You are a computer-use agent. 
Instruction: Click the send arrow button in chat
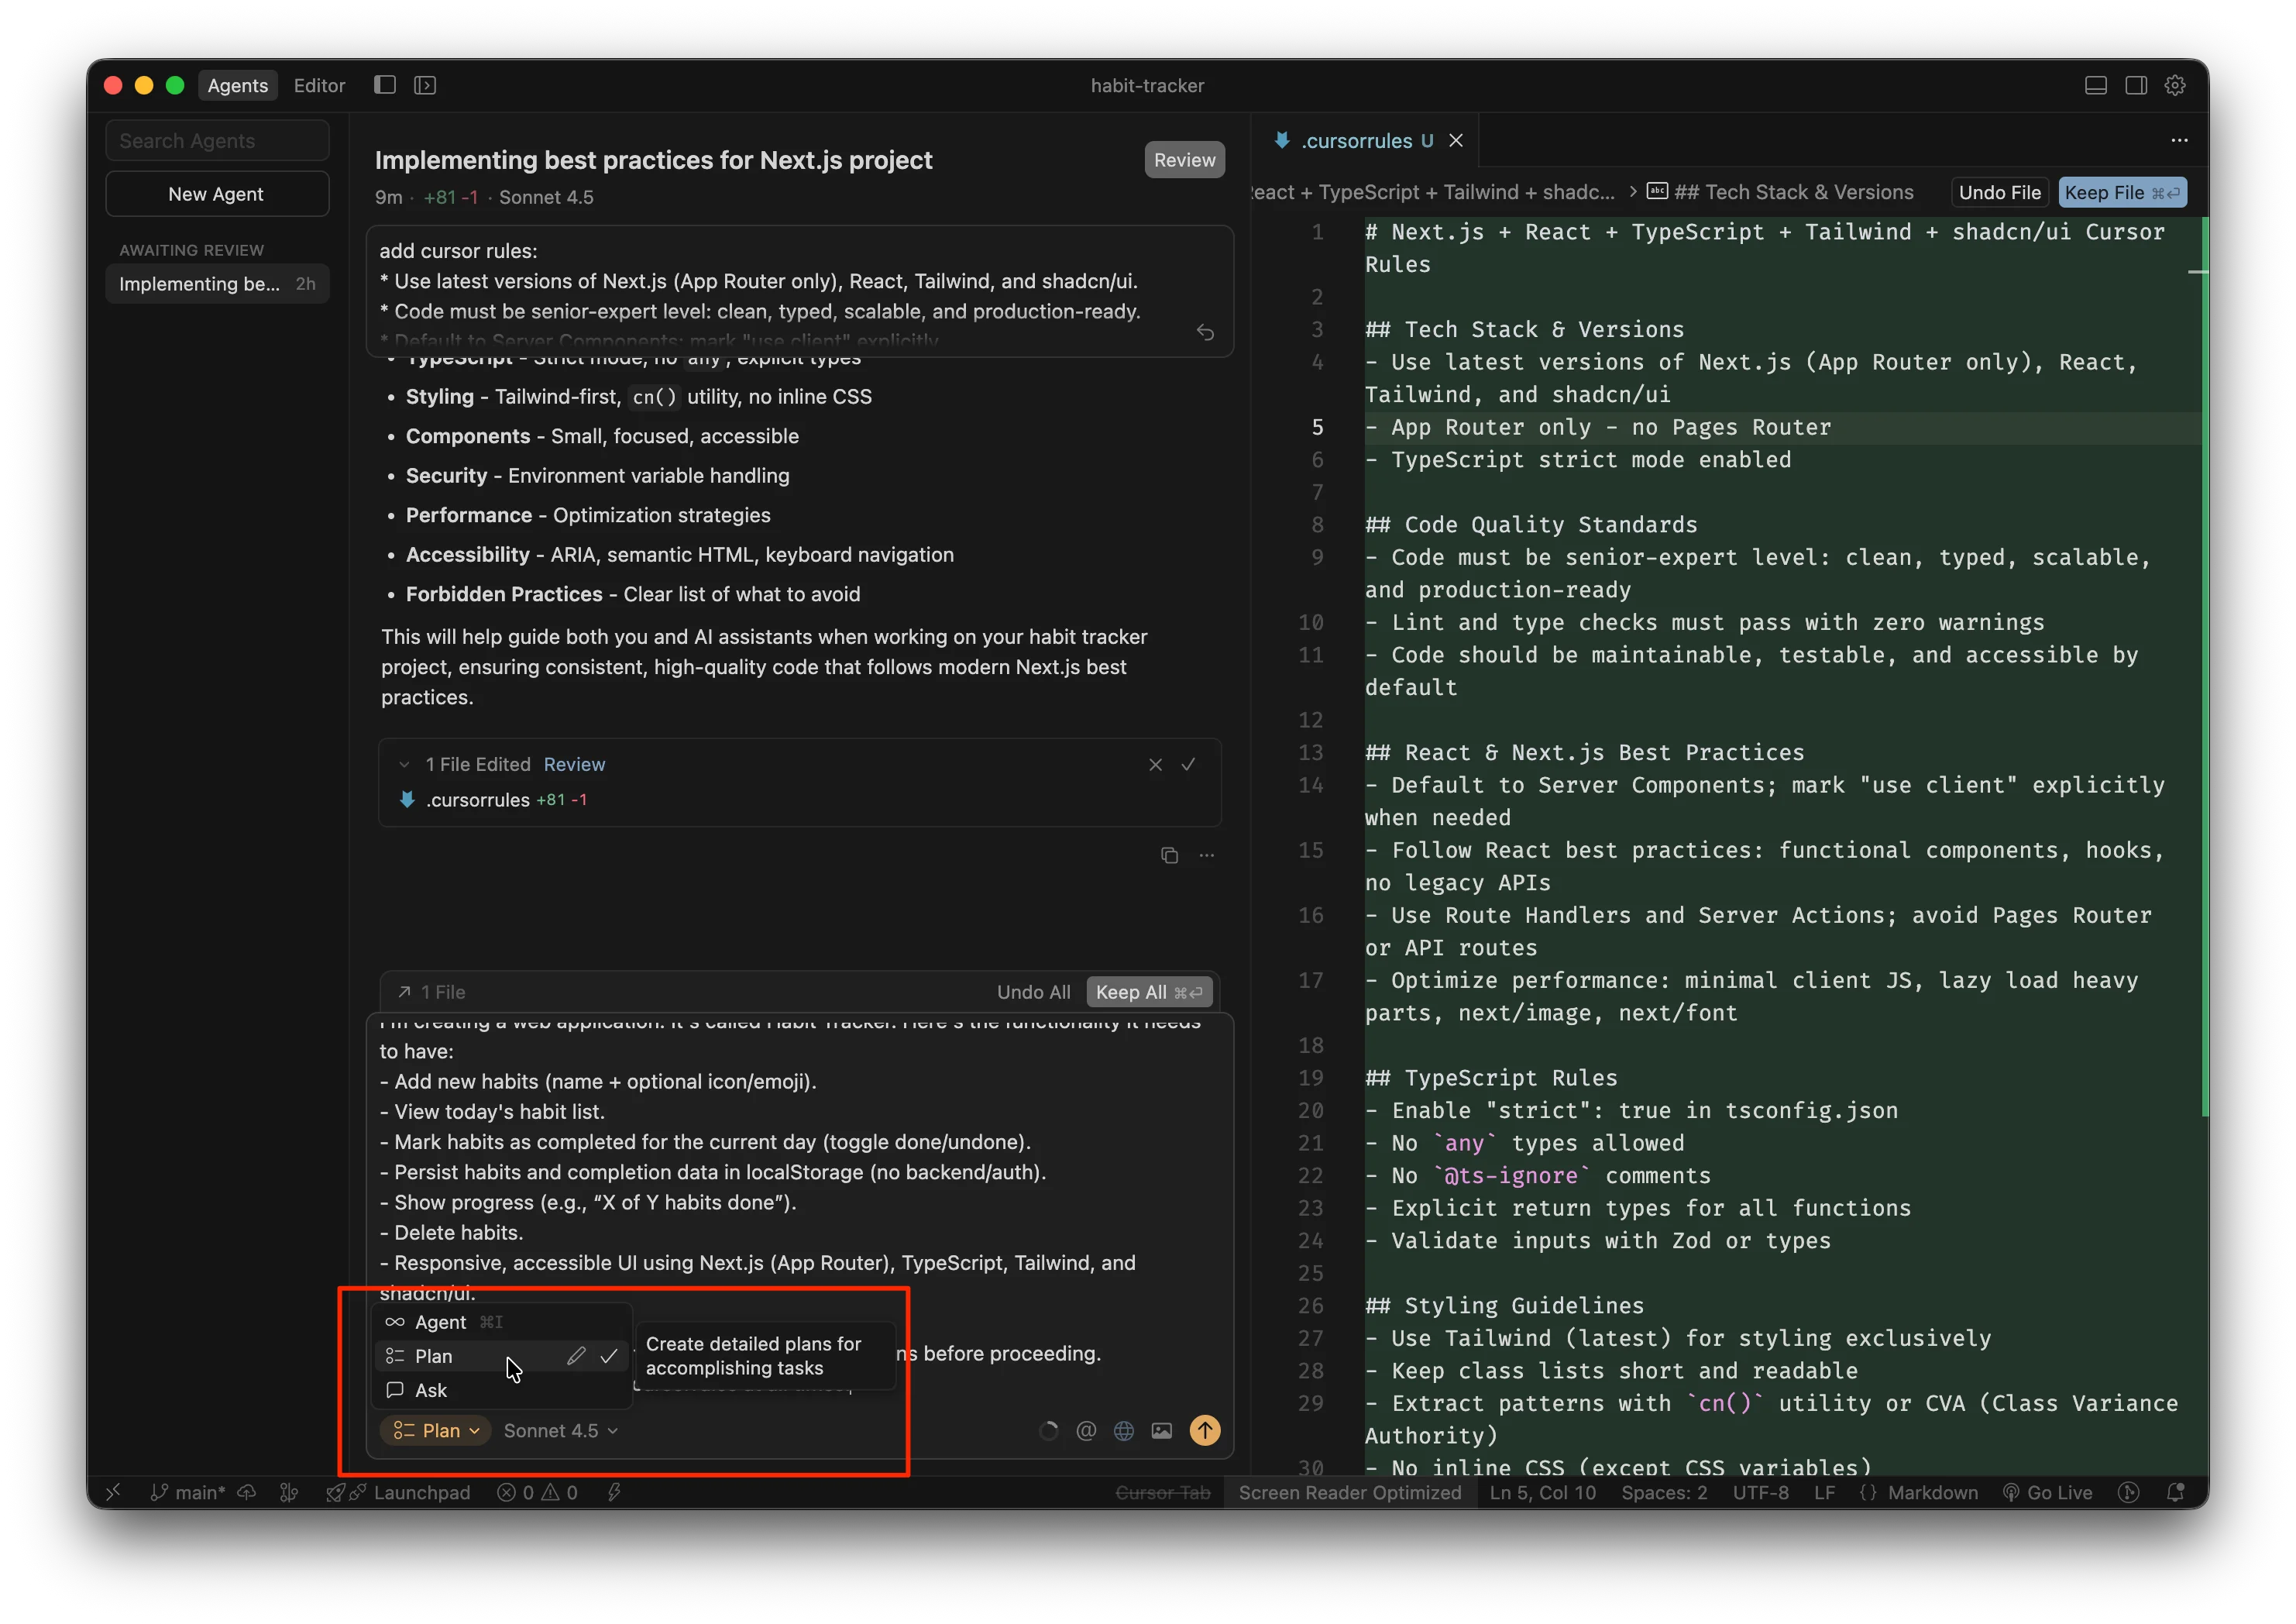click(x=1204, y=1430)
